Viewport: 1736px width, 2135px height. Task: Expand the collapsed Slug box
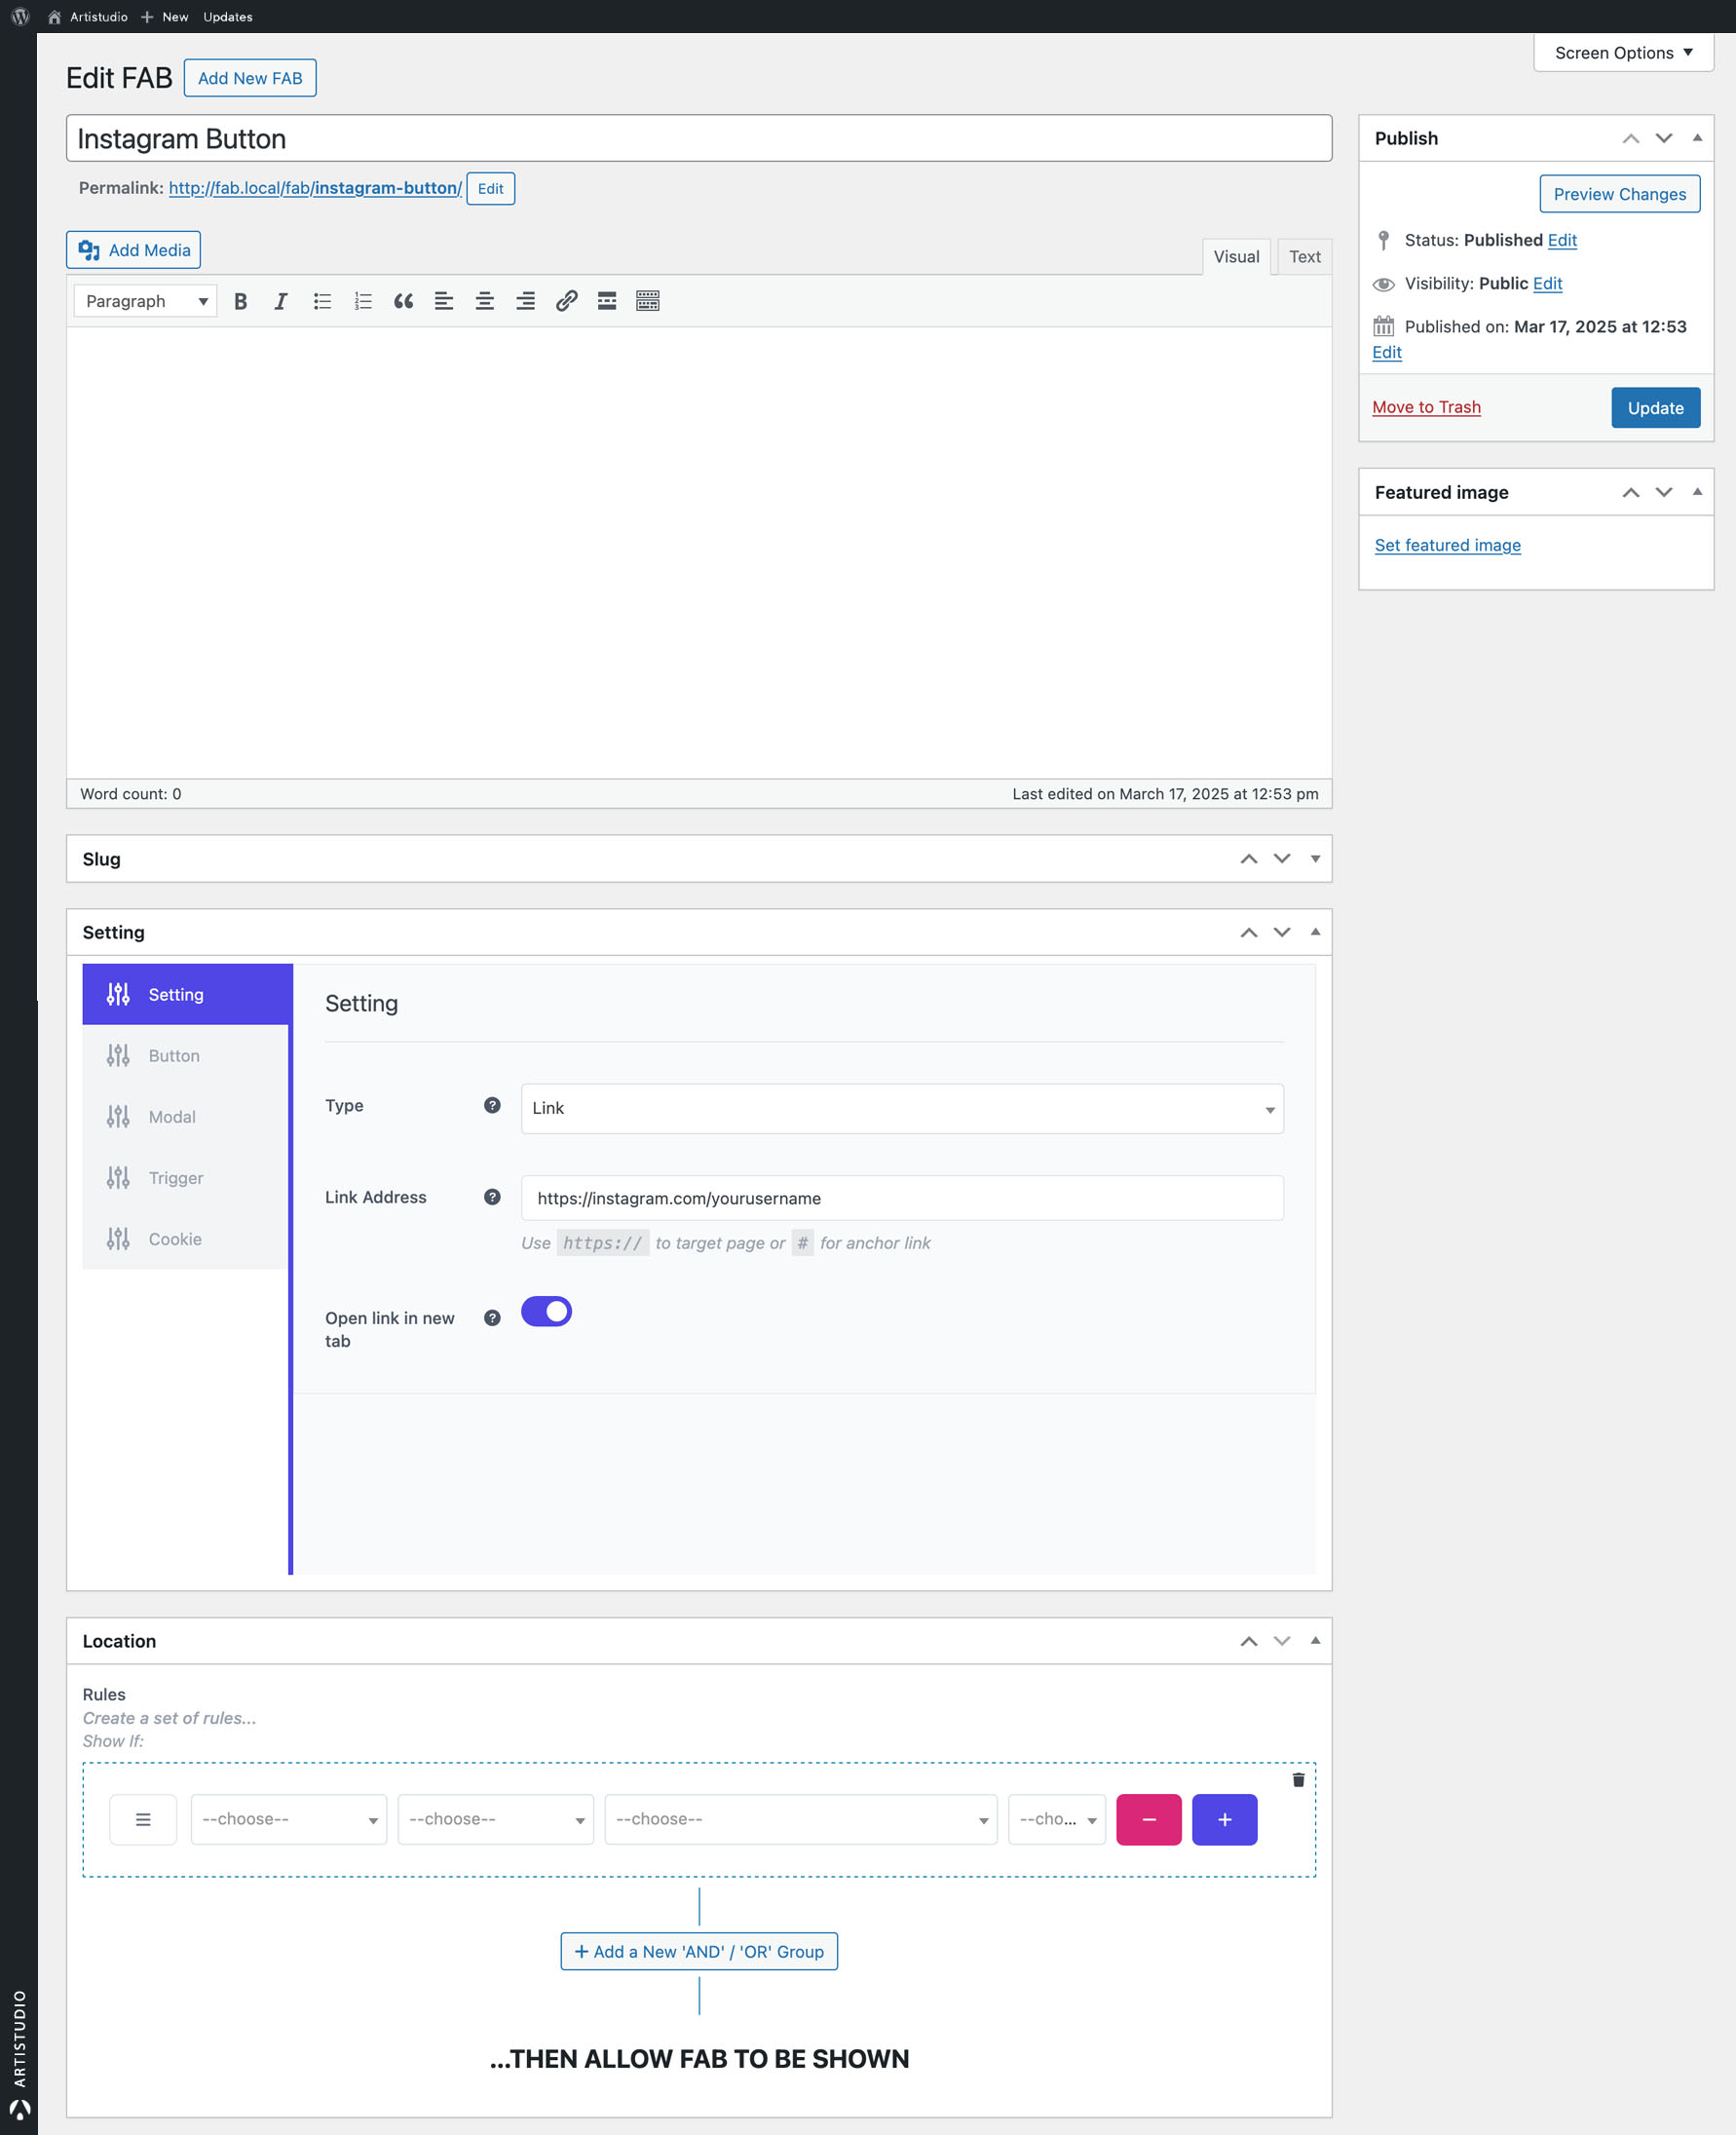[1315, 859]
